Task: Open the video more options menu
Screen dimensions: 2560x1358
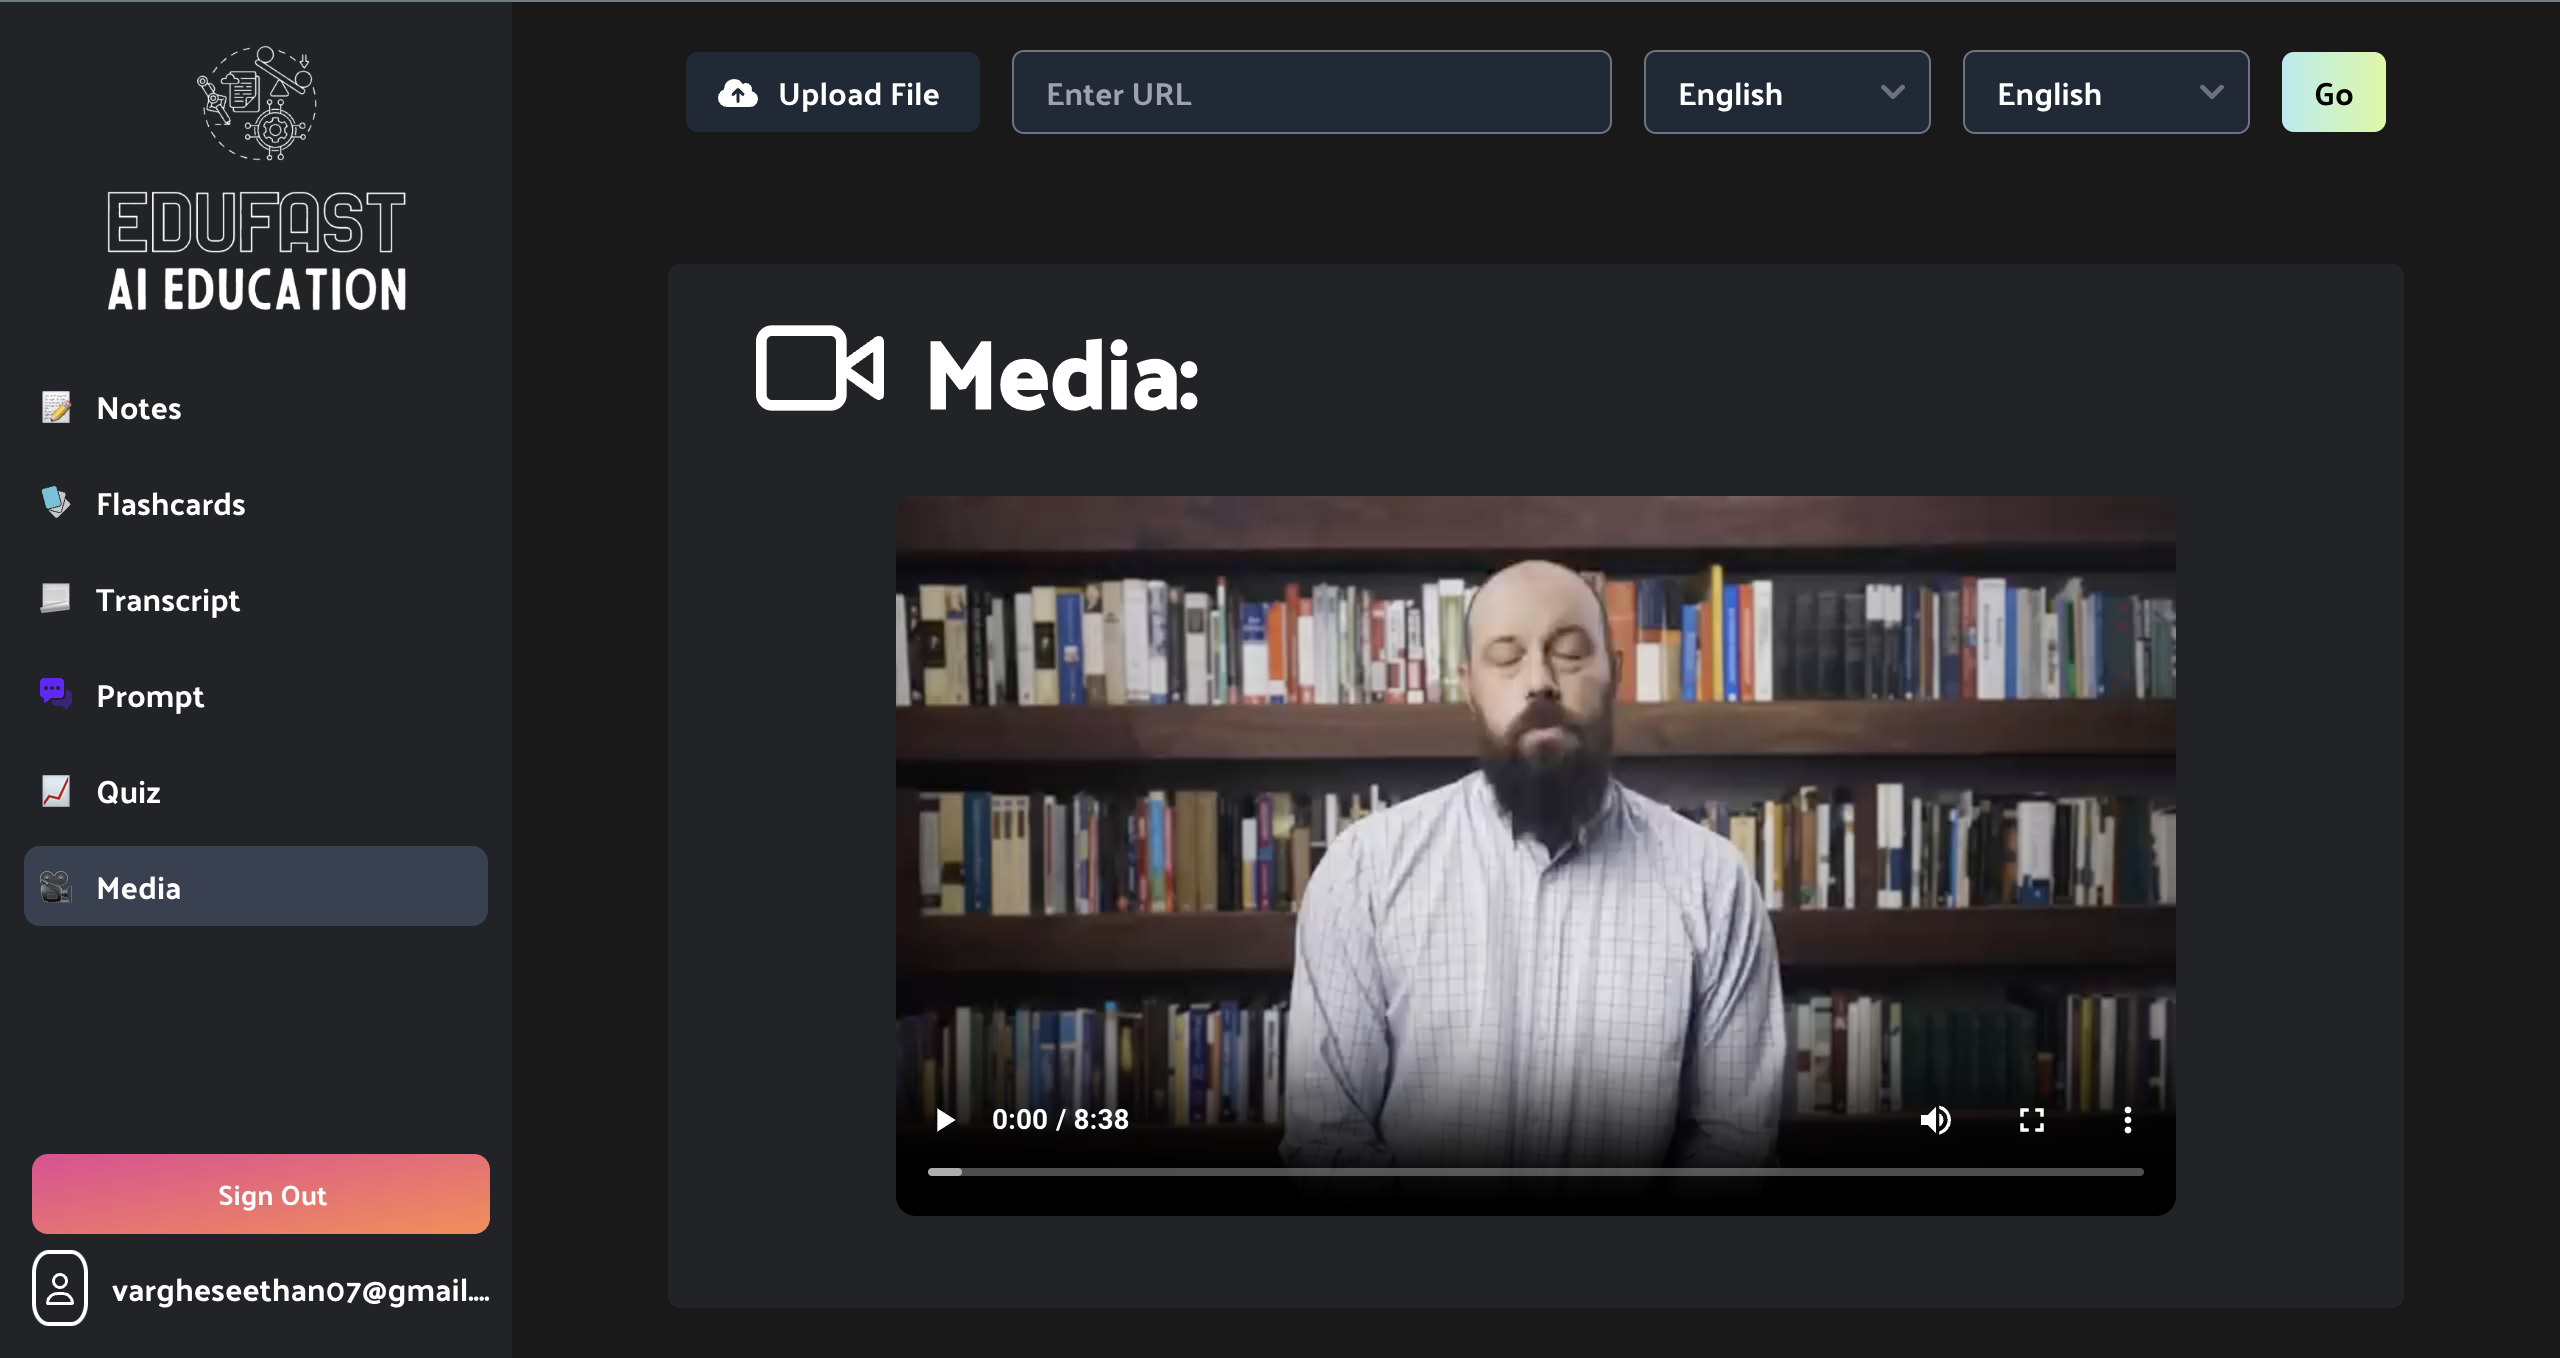Action: coord(2127,1119)
